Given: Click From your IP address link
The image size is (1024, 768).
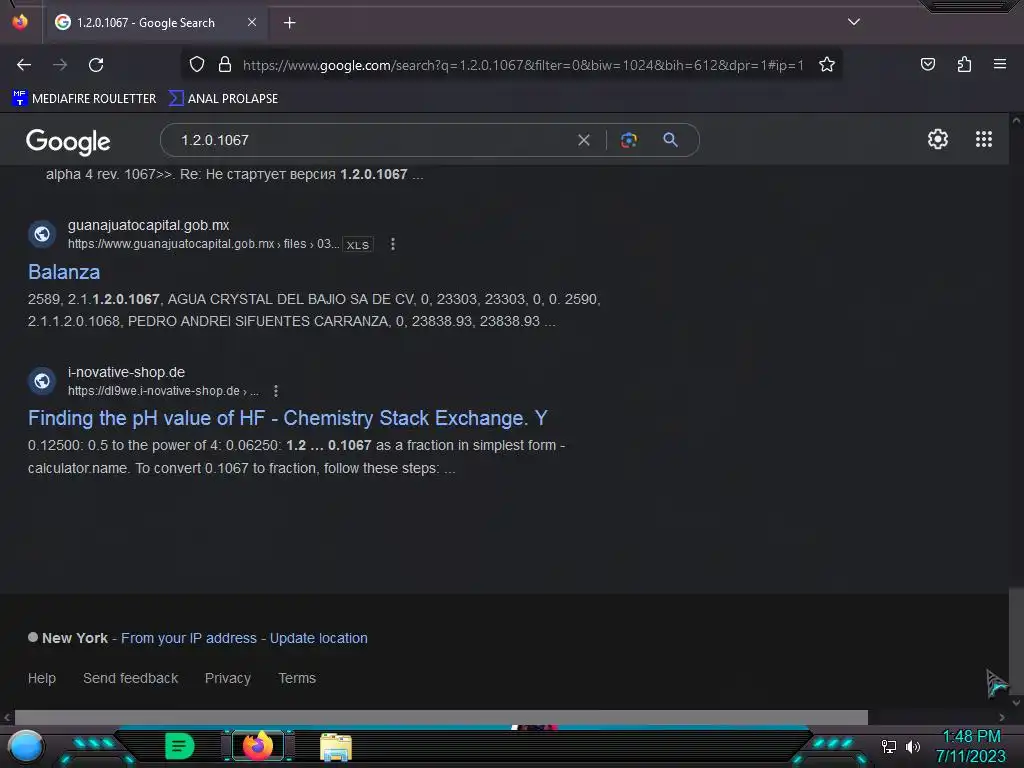Looking at the screenshot, I should pos(189,638).
